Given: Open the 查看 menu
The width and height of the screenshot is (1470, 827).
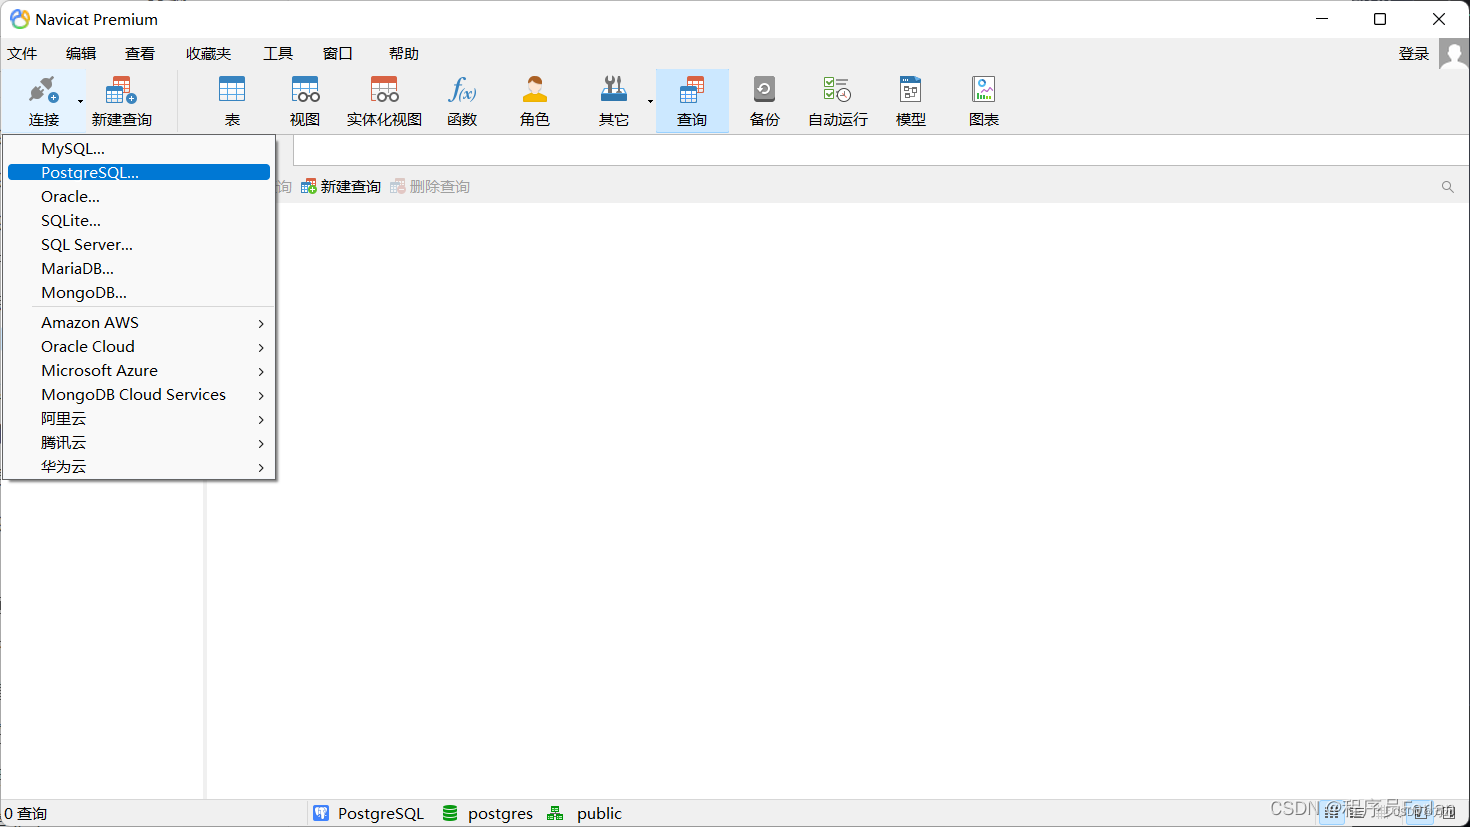Looking at the screenshot, I should click(140, 54).
